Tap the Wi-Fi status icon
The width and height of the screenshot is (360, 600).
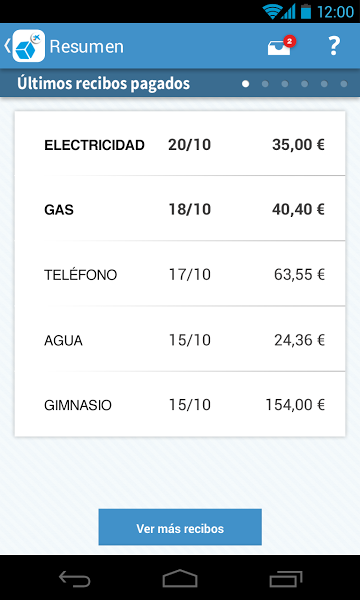click(x=272, y=11)
